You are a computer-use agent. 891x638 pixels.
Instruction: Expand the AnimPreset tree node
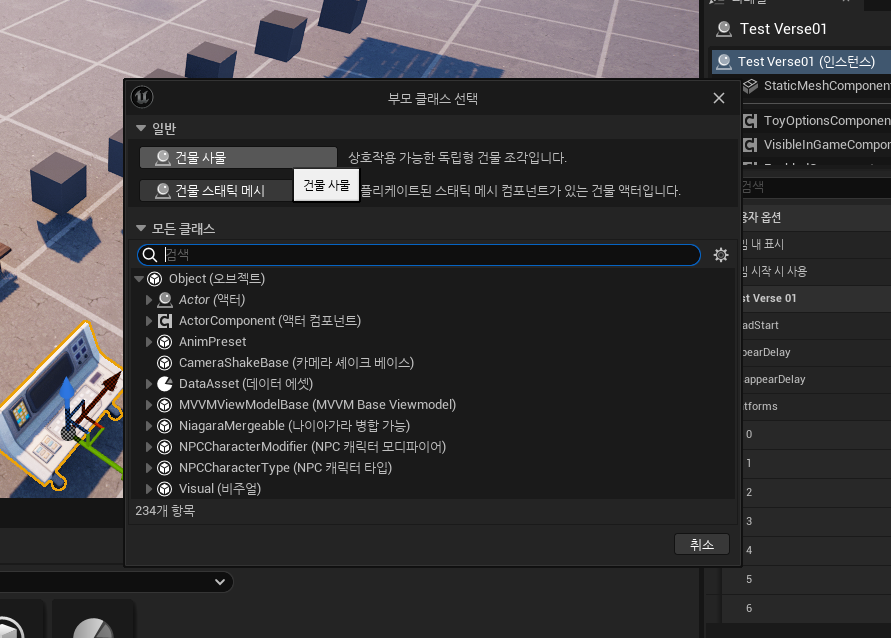click(149, 342)
